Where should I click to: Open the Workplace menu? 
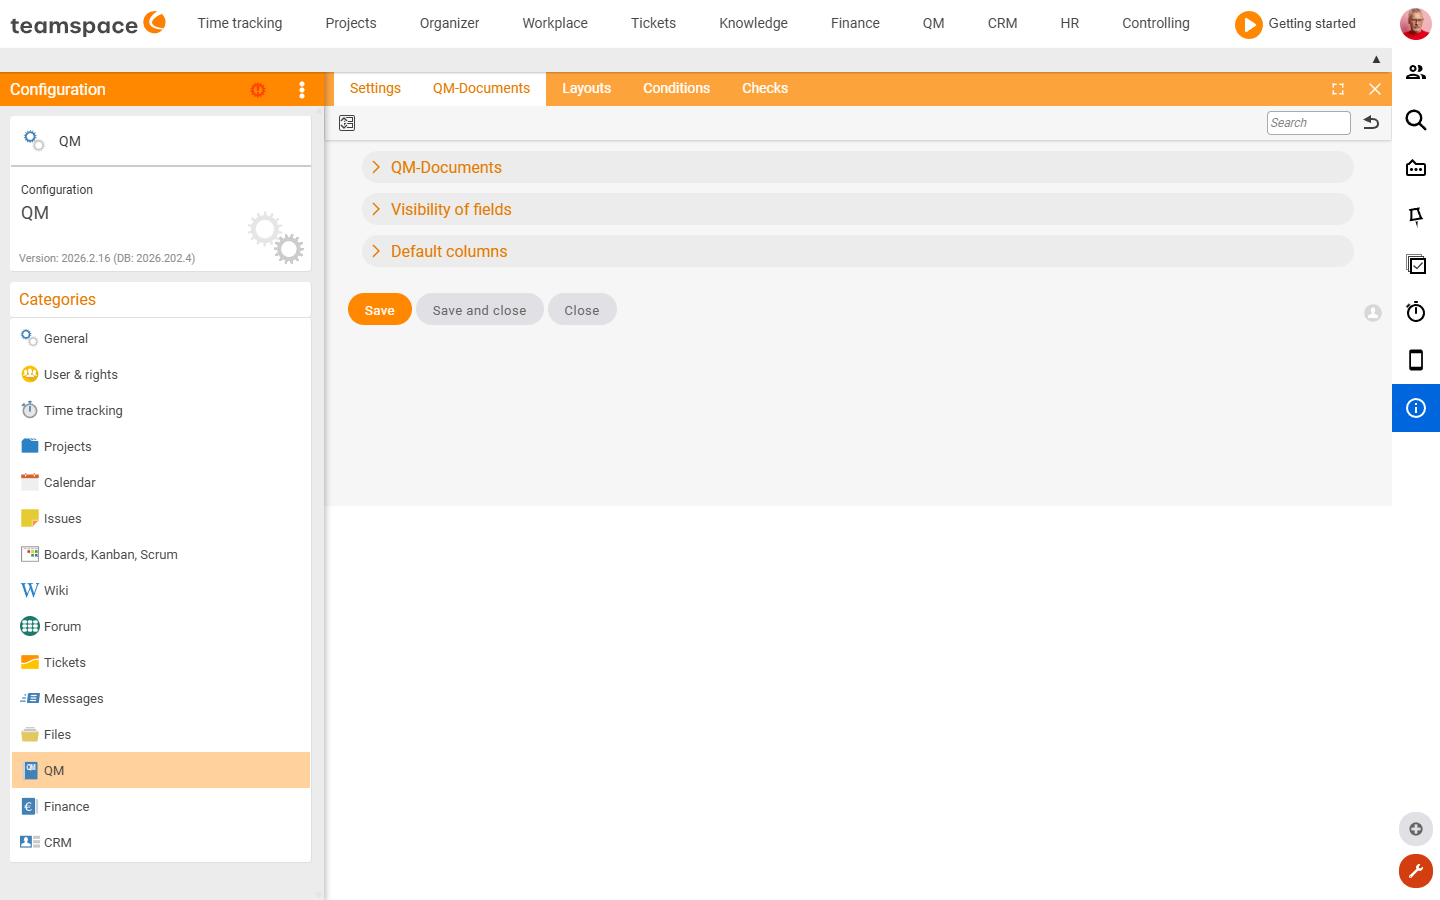(x=555, y=23)
